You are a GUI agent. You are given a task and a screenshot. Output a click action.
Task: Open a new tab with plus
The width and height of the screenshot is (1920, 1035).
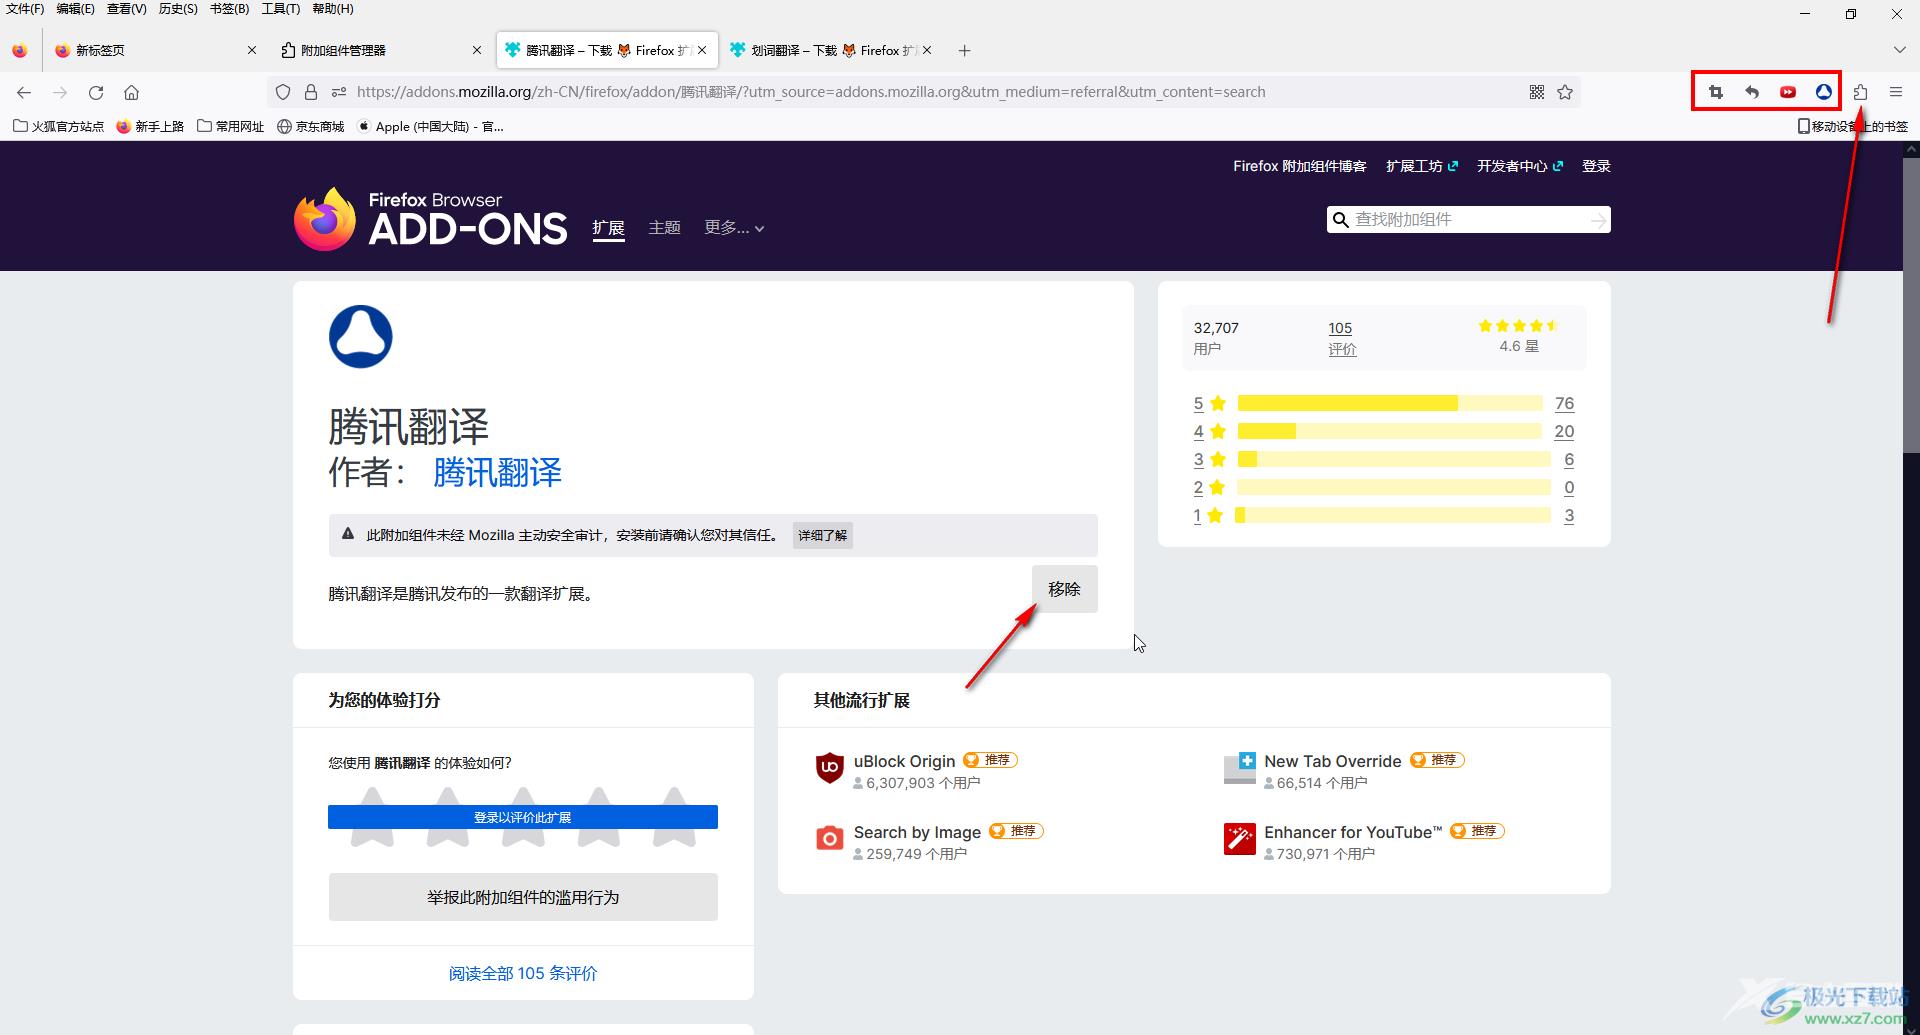[964, 50]
